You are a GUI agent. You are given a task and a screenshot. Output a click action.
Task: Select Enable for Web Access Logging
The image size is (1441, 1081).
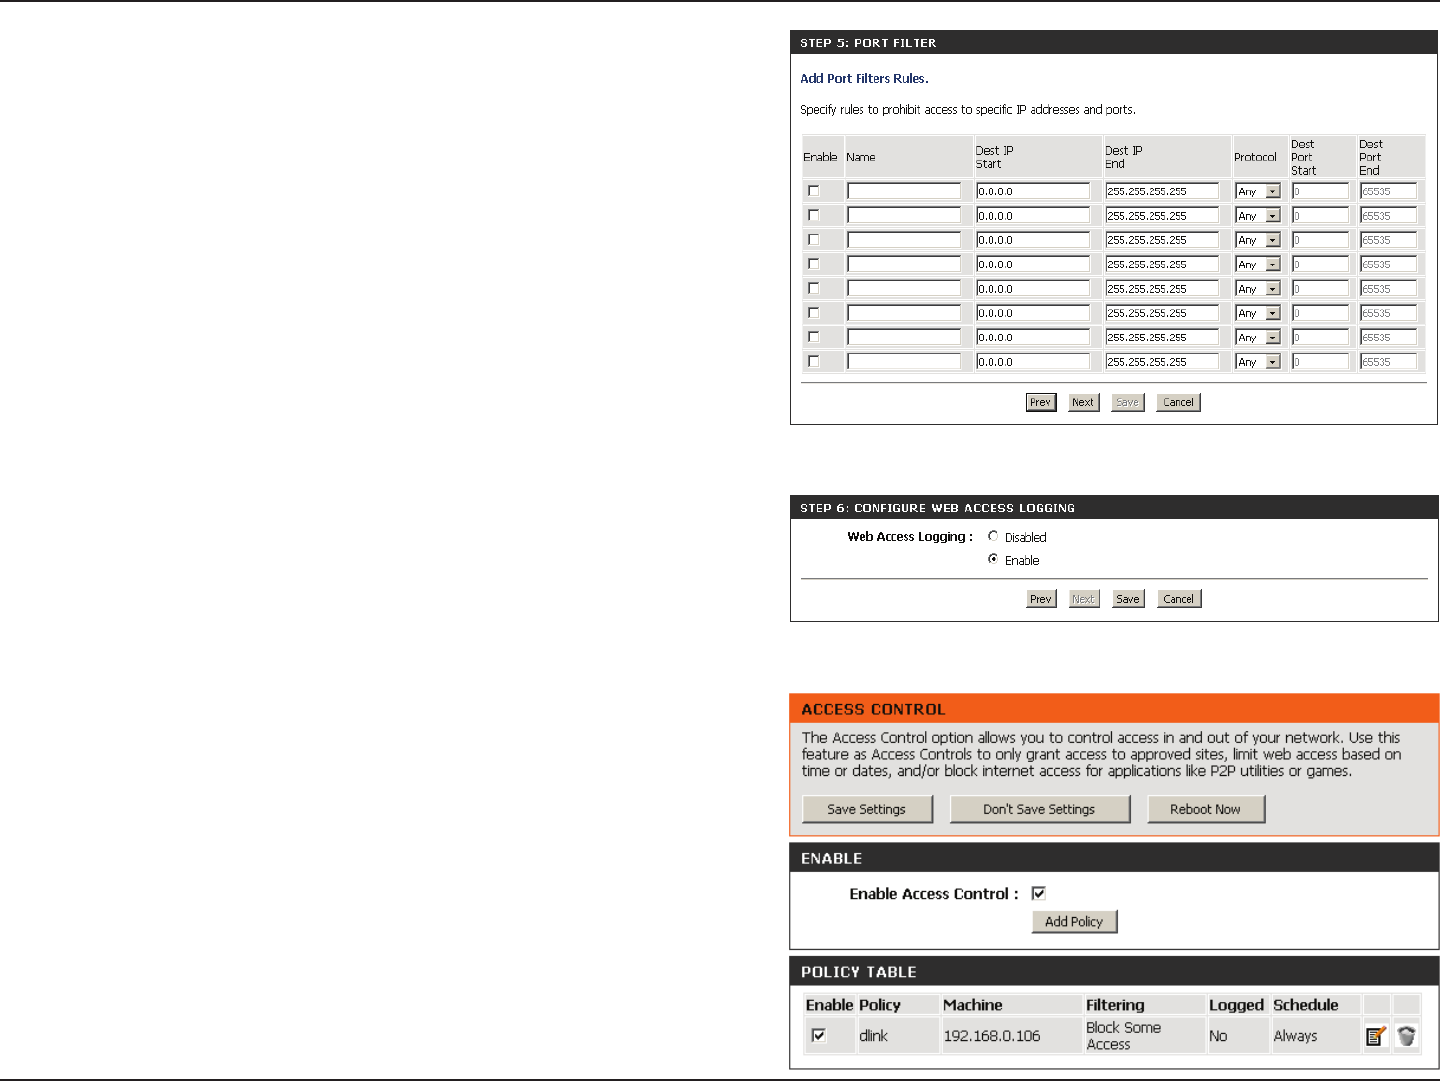993,560
